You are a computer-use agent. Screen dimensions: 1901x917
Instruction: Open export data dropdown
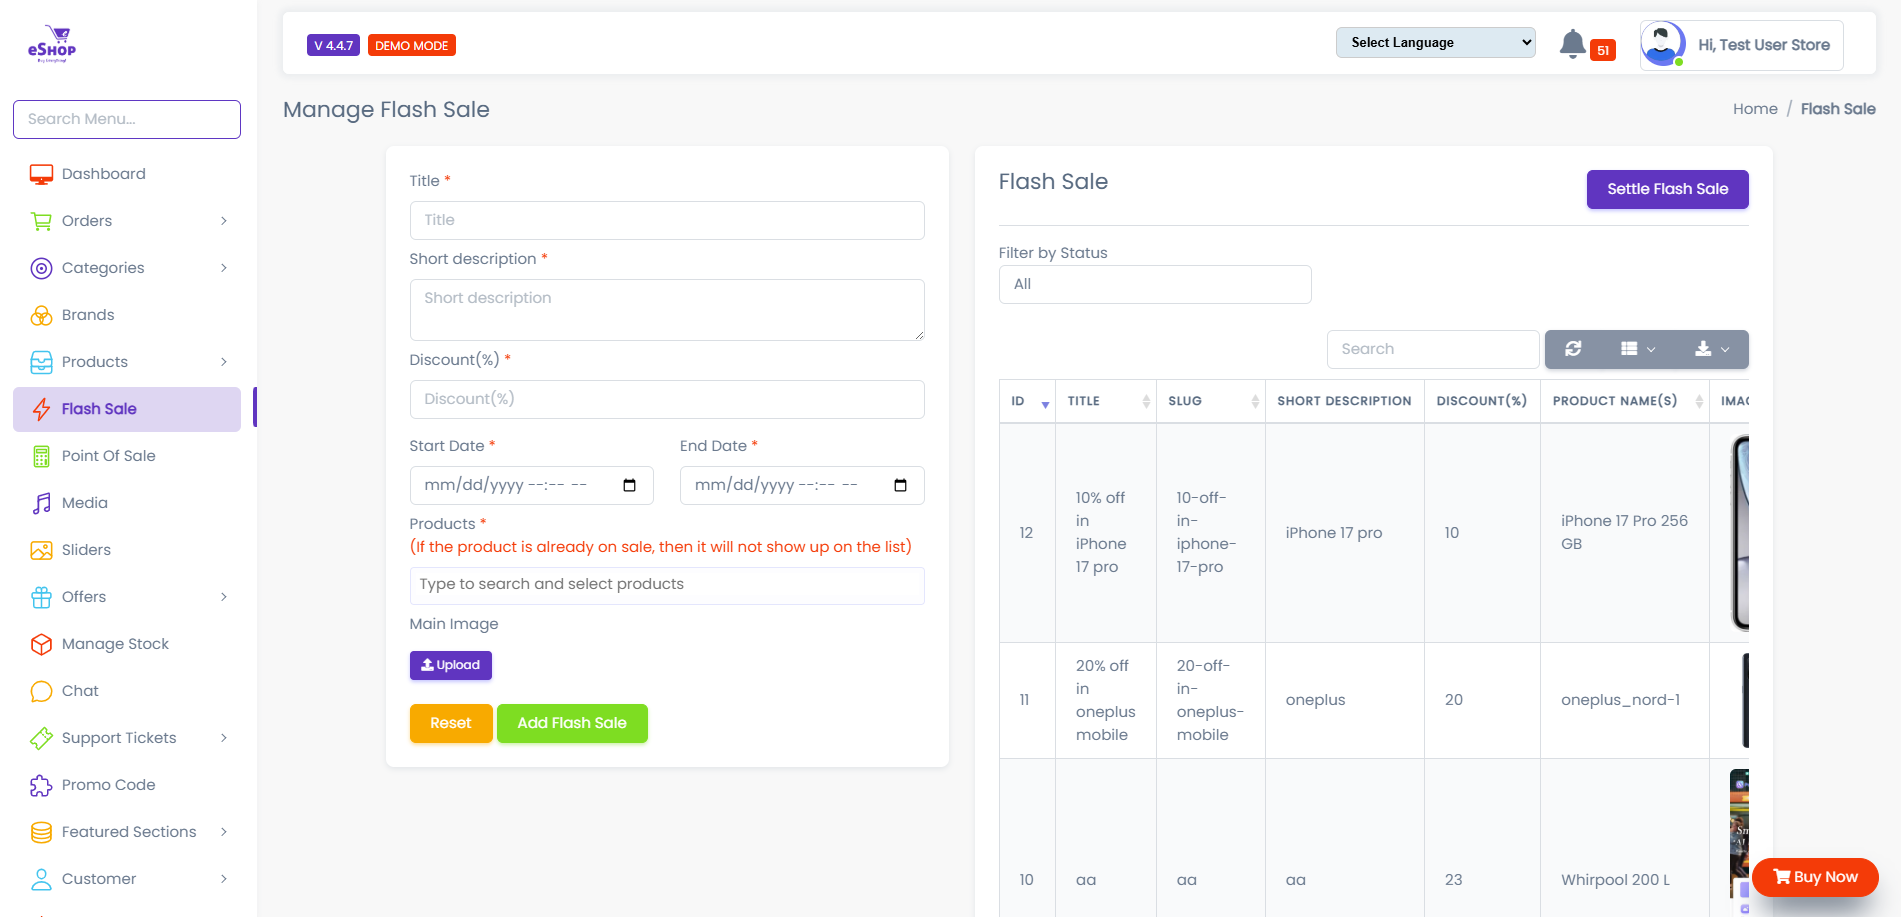1712,349
